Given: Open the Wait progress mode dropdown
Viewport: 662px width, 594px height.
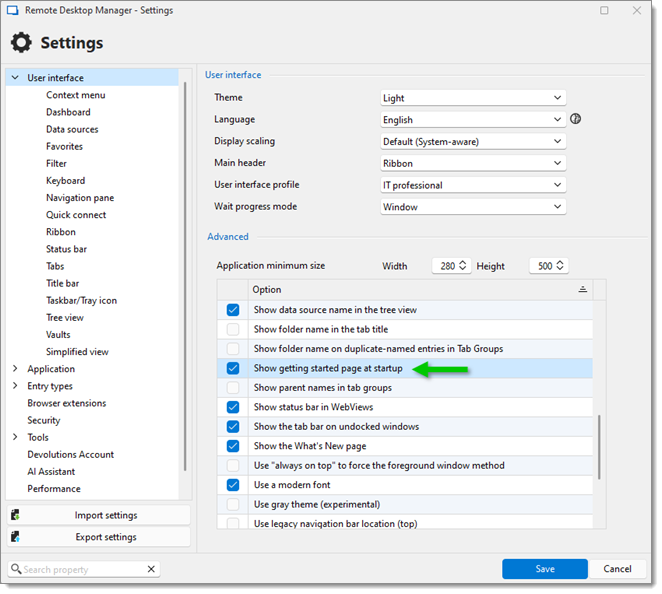Looking at the screenshot, I should click(x=473, y=207).
